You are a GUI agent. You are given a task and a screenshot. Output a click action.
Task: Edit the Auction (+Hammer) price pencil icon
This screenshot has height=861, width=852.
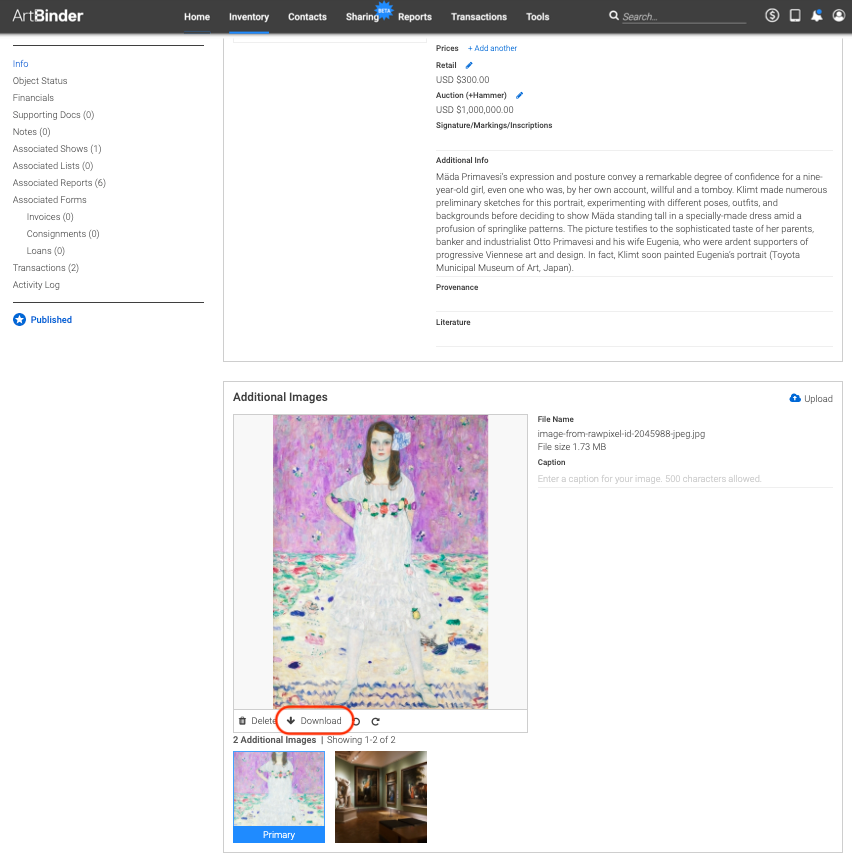tap(519, 95)
